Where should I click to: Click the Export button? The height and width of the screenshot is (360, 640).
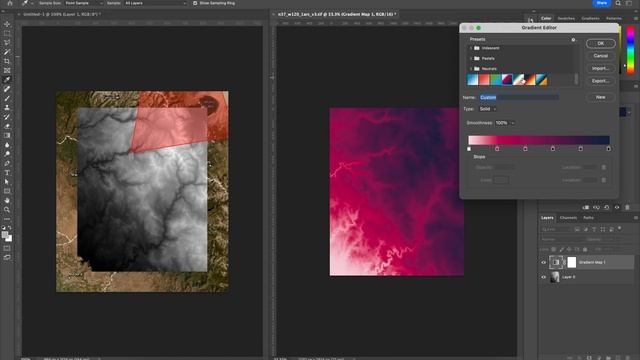tap(600, 81)
